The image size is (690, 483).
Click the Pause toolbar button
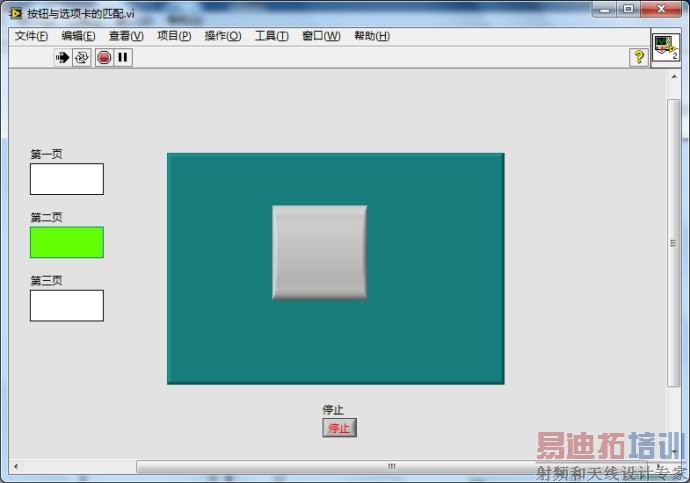coord(123,58)
